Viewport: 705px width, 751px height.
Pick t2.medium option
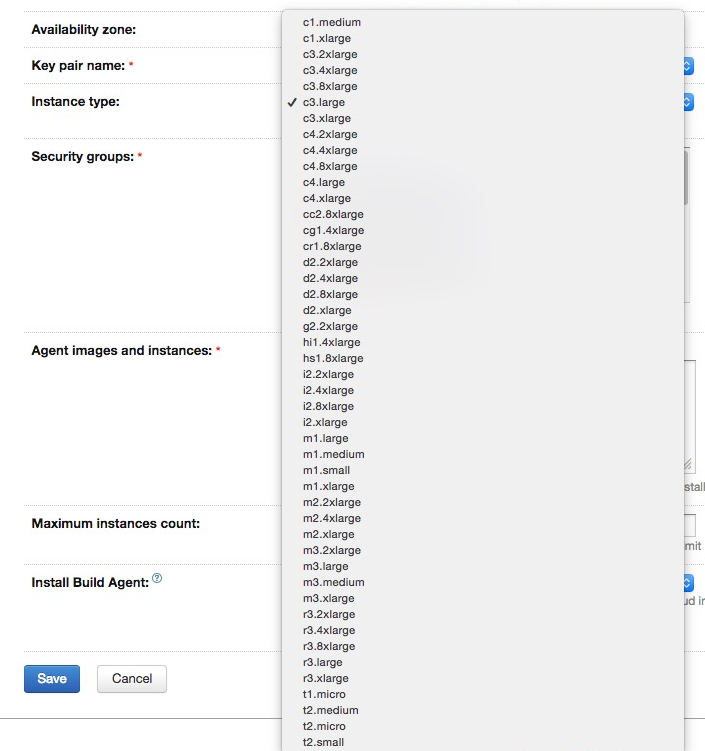(483, 710)
